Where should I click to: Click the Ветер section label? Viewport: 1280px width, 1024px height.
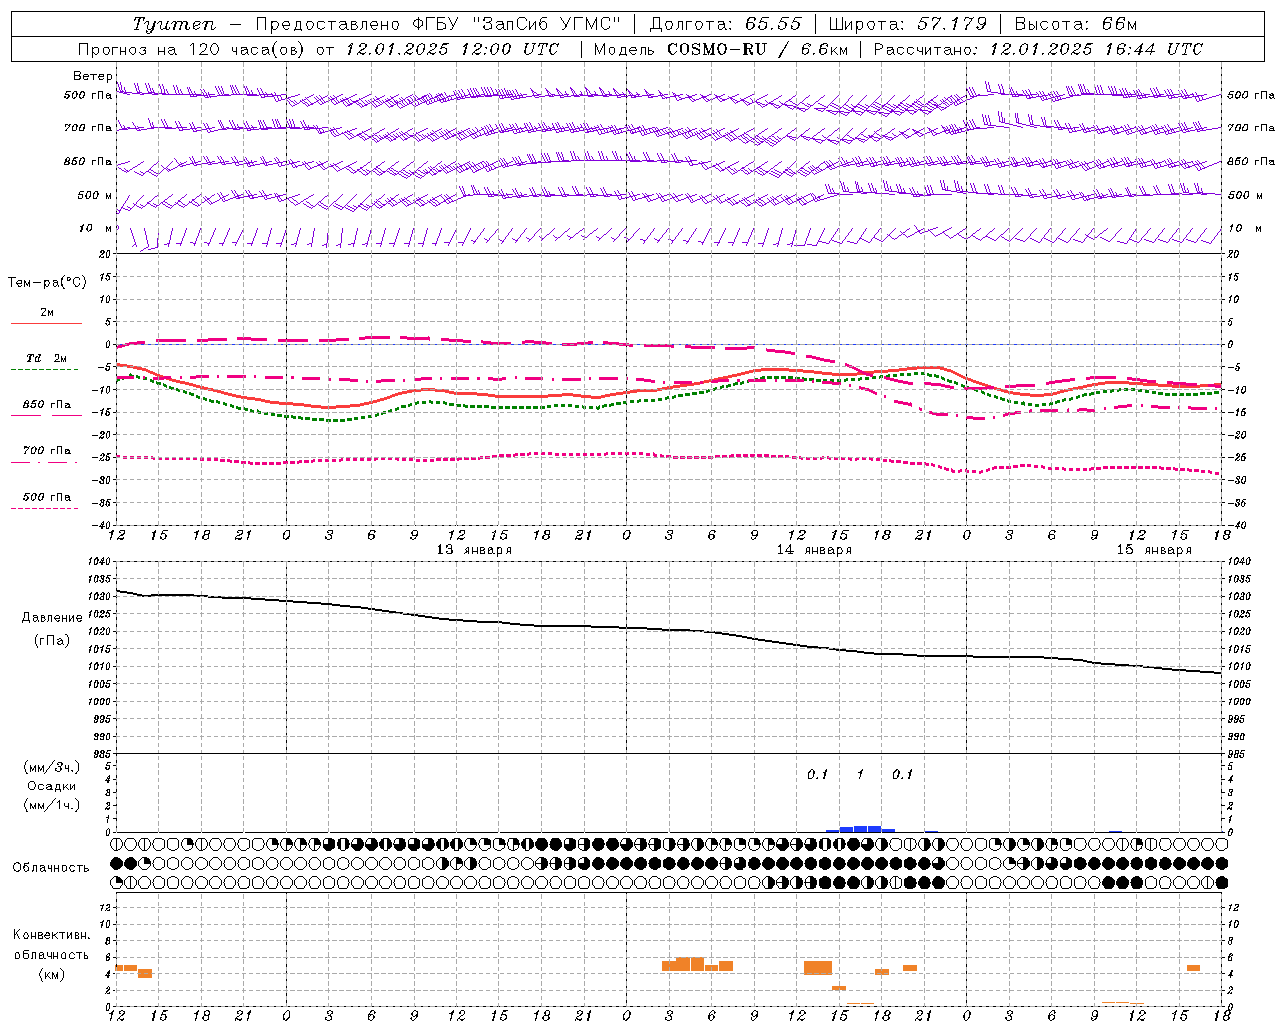tap(93, 76)
